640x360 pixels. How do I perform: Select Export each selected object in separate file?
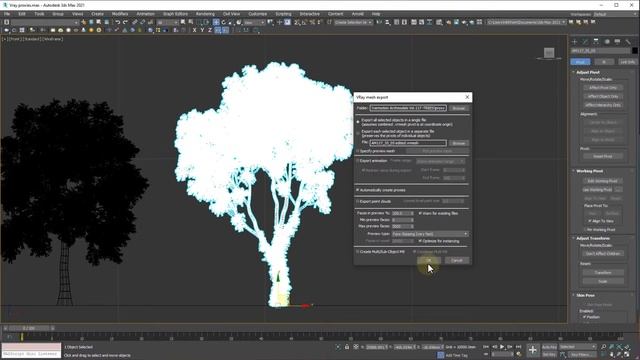point(358,133)
